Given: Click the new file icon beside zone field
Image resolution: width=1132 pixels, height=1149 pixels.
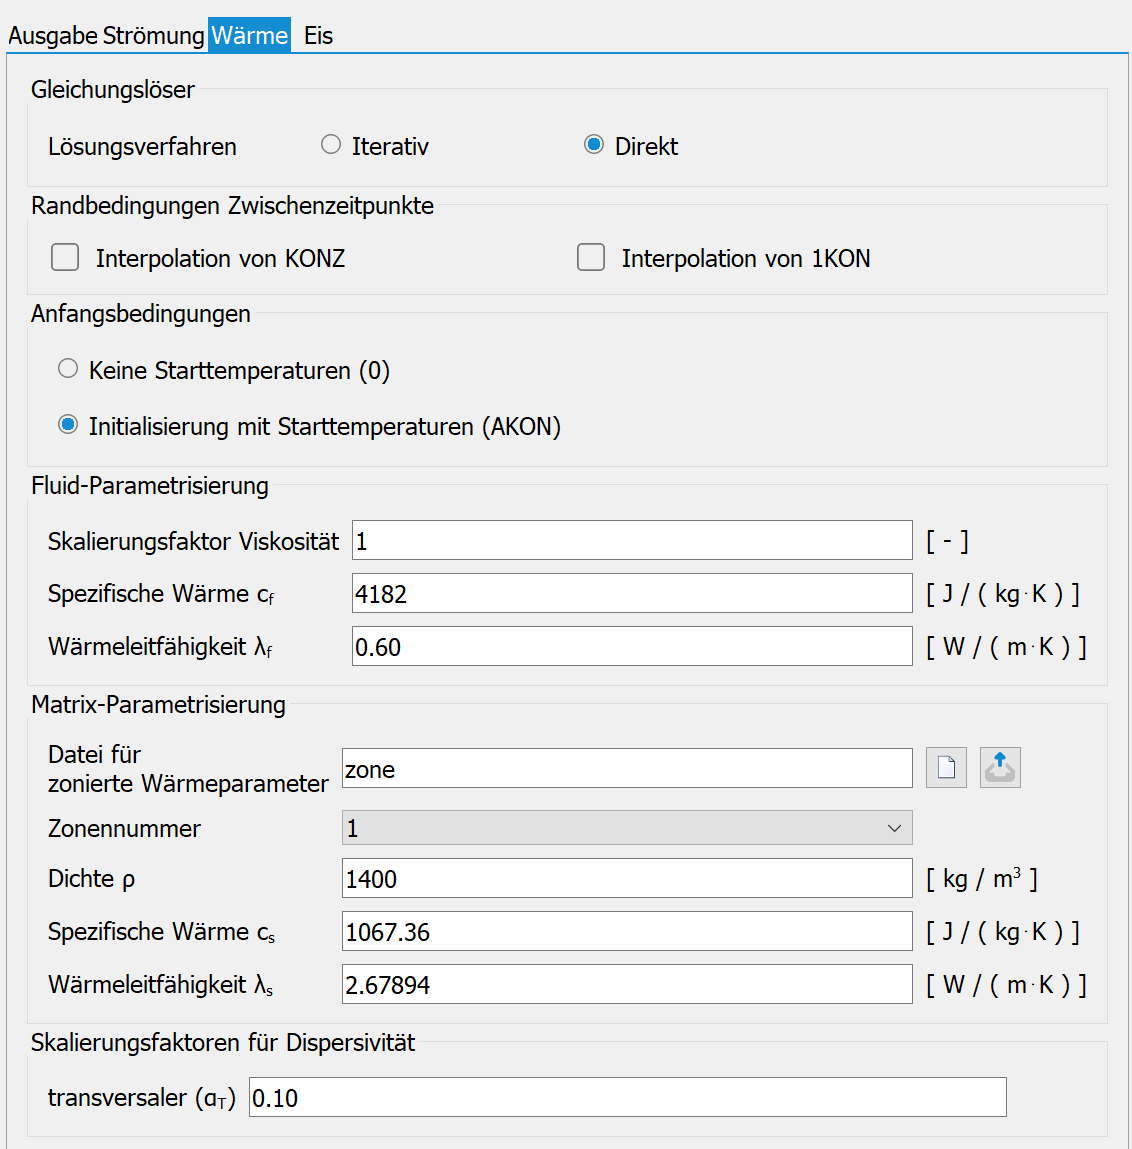Looking at the screenshot, I should (946, 767).
